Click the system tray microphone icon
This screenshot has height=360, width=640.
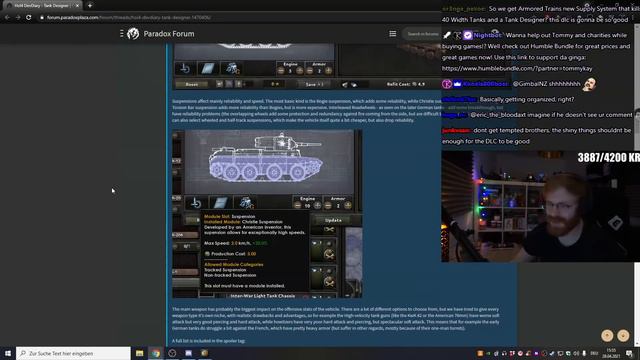(x=584, y=353)
